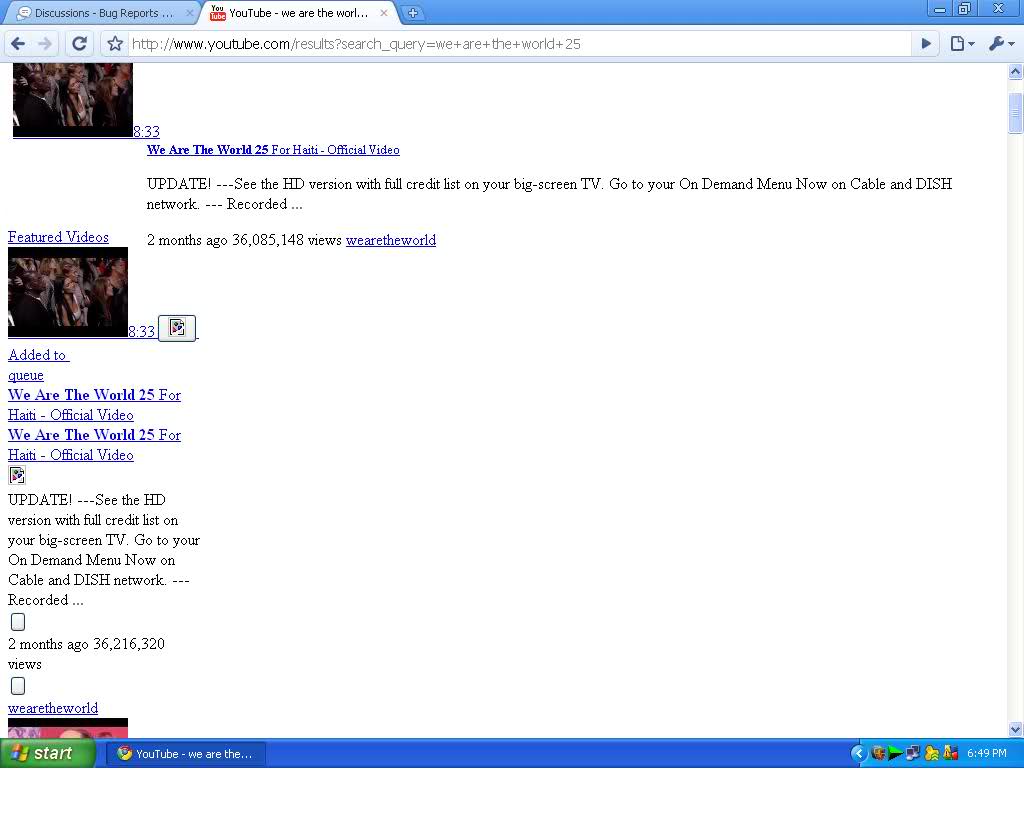The image size is (1024, 822).
Task: Click the page scrollbar down arrow
Action: coord(1016,729)
